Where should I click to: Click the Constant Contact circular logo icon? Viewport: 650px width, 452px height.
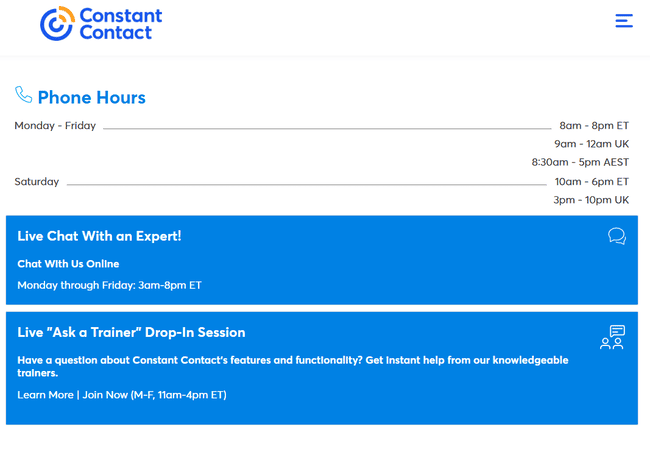(x=57, y=24)
